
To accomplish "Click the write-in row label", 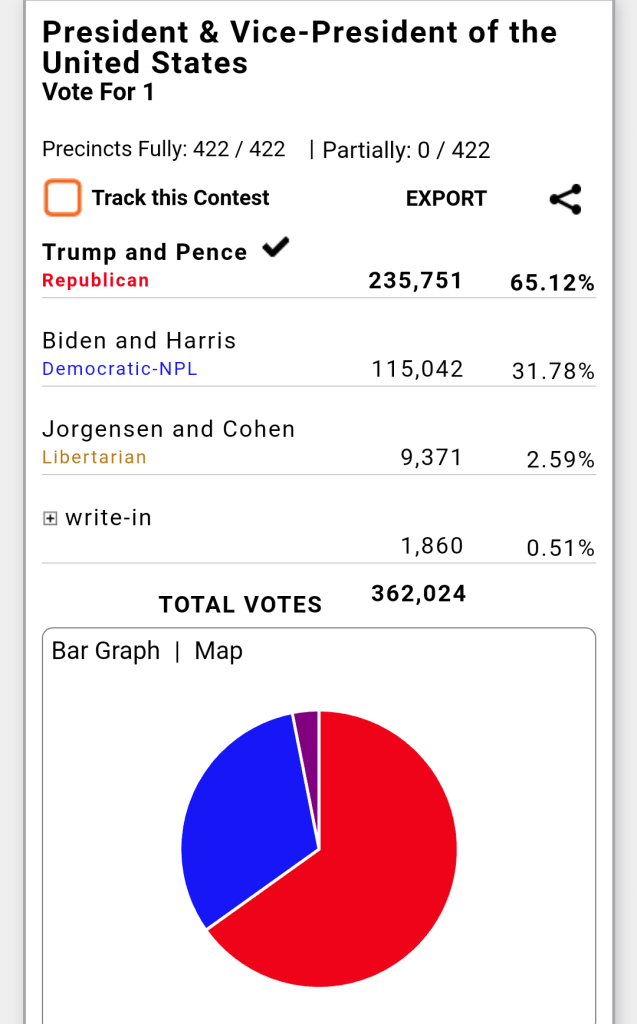I will point(108,518).
